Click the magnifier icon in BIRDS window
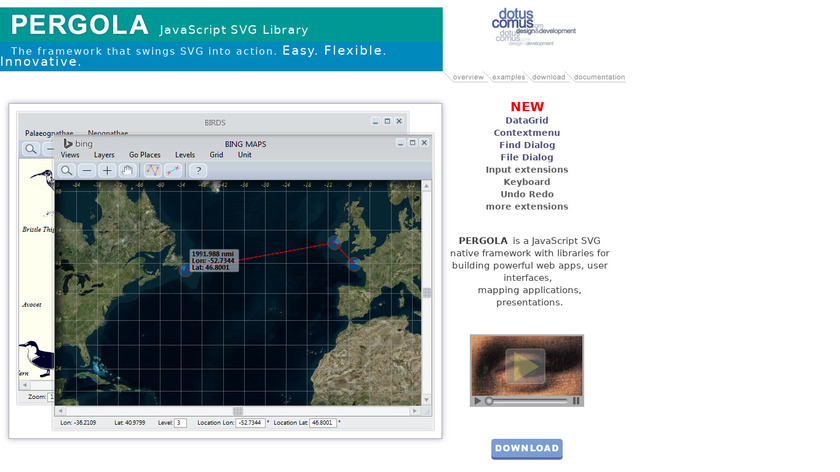The height and width of the screenshot is (472, 840). coord(31,149)
